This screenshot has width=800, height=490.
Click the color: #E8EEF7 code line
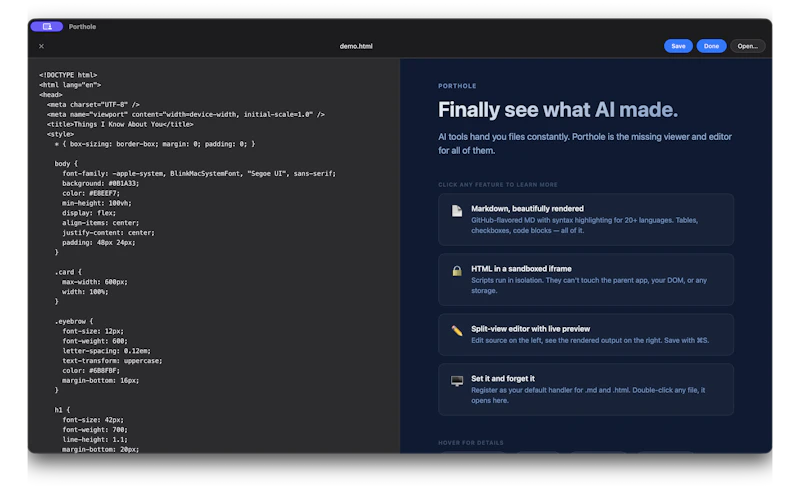pos(91,193)
